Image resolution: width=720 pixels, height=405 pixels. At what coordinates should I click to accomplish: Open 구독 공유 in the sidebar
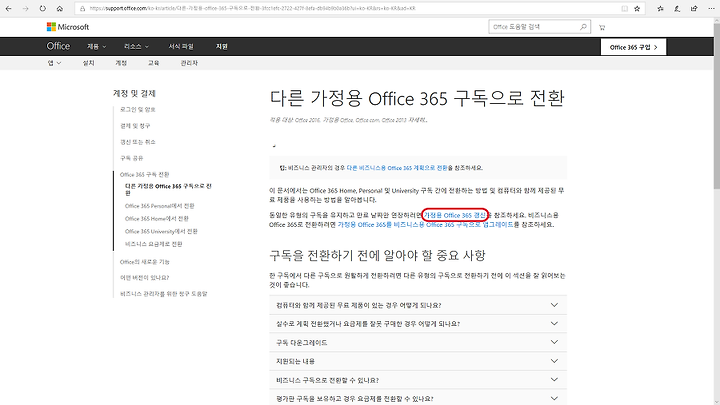[132, 158]
